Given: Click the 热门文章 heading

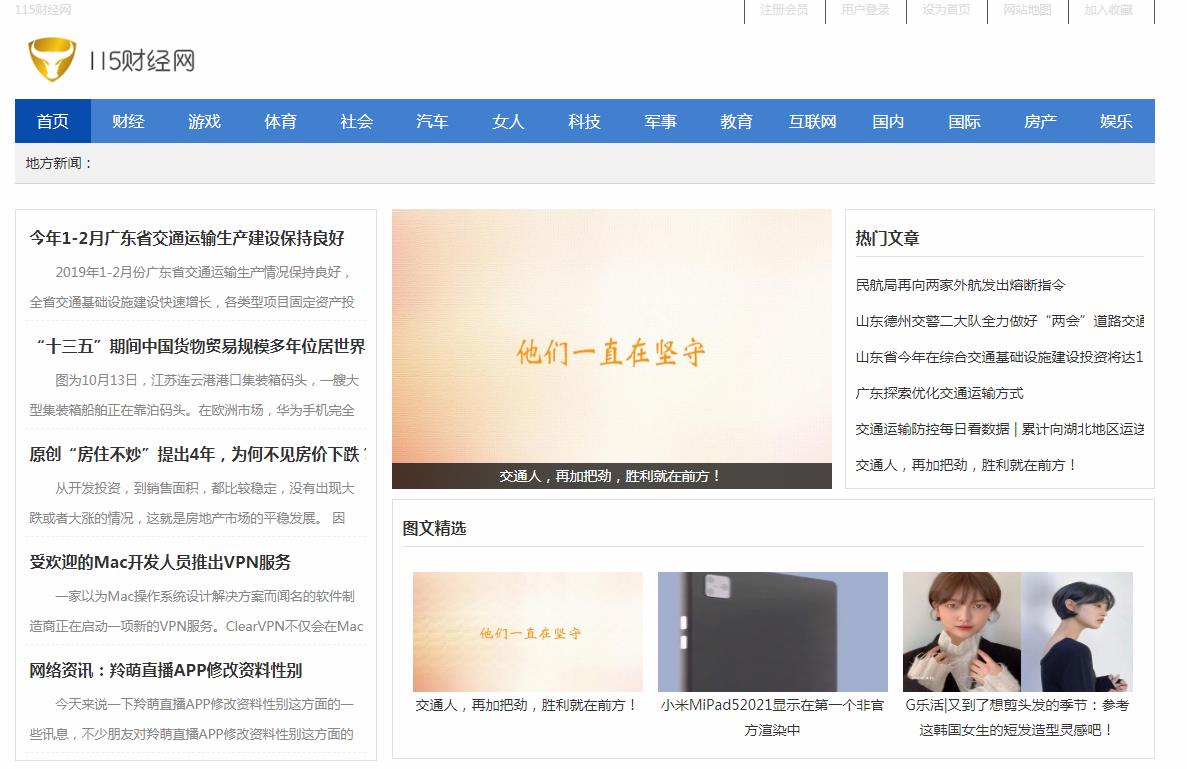Looking at the screenshot, I should pos(887,238).
